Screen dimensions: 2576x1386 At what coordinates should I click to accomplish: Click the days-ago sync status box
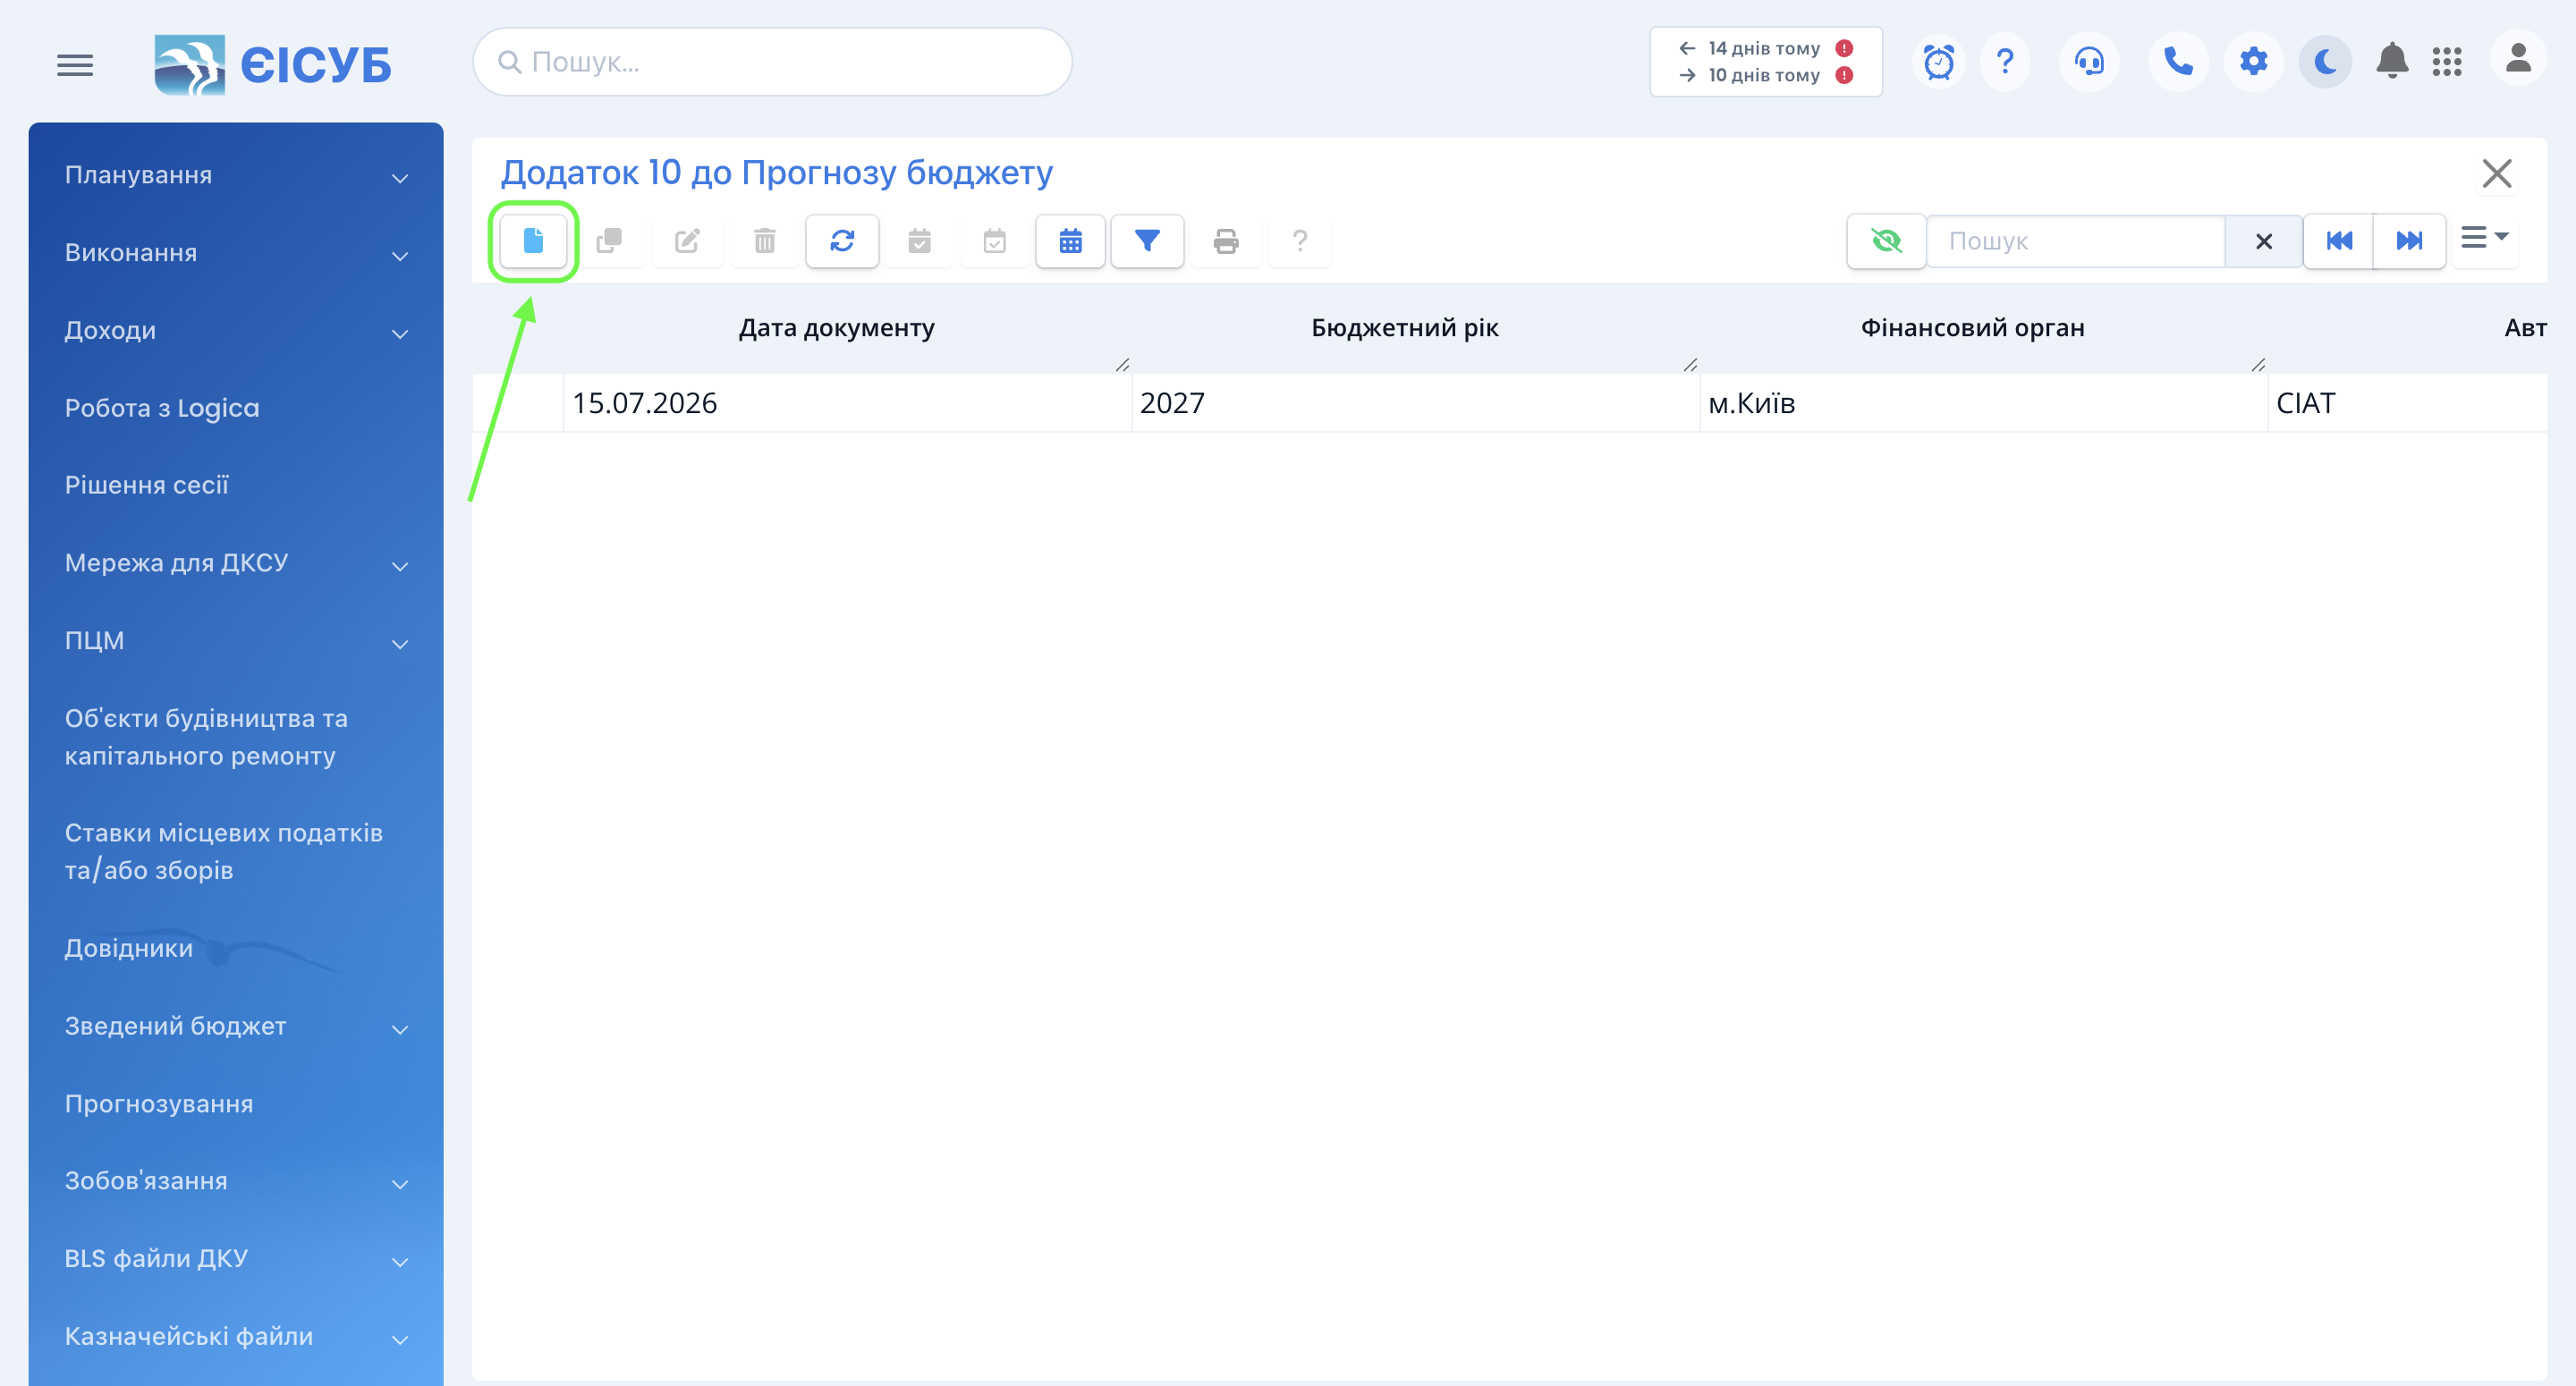pos(1765,62)
